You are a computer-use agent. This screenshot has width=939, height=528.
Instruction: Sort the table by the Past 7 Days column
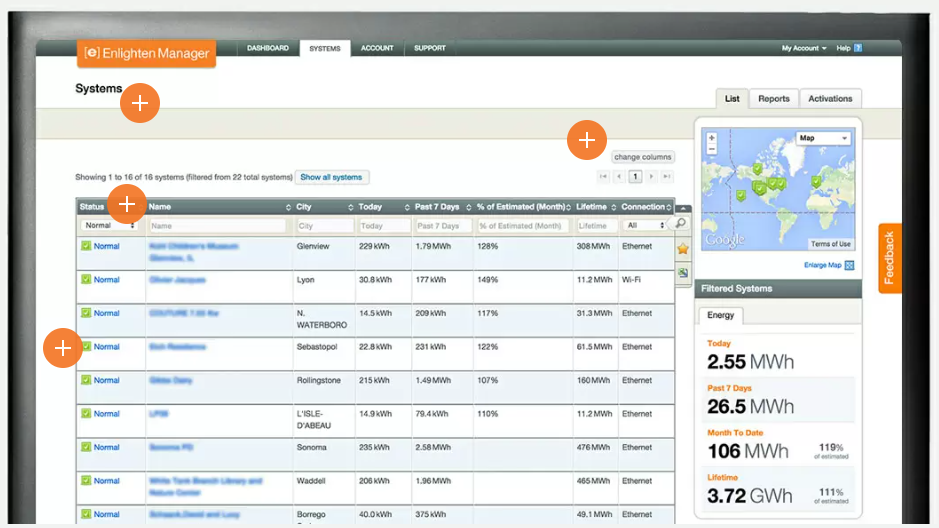tap(443, 207)
